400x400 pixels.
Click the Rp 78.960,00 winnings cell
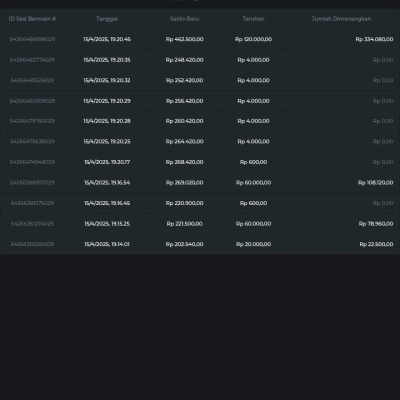pos(376,224)
